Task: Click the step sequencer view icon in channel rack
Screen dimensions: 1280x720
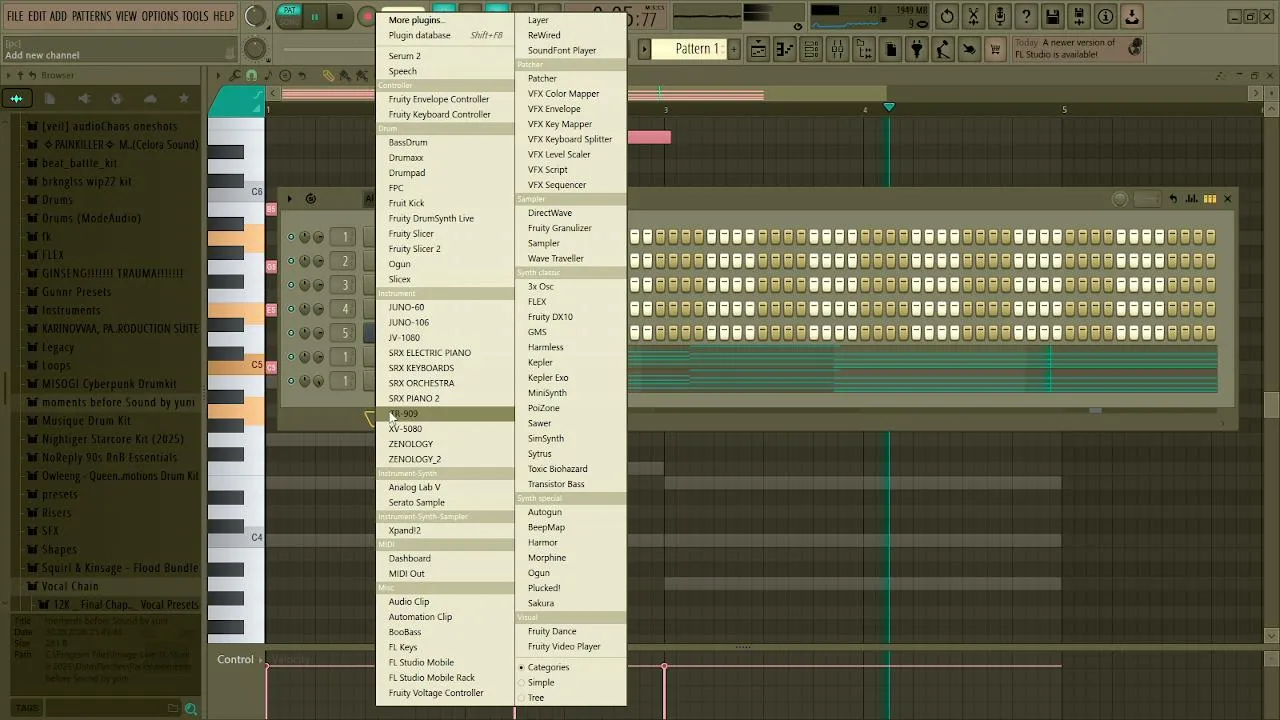Action: click(x=1210, y=199)
